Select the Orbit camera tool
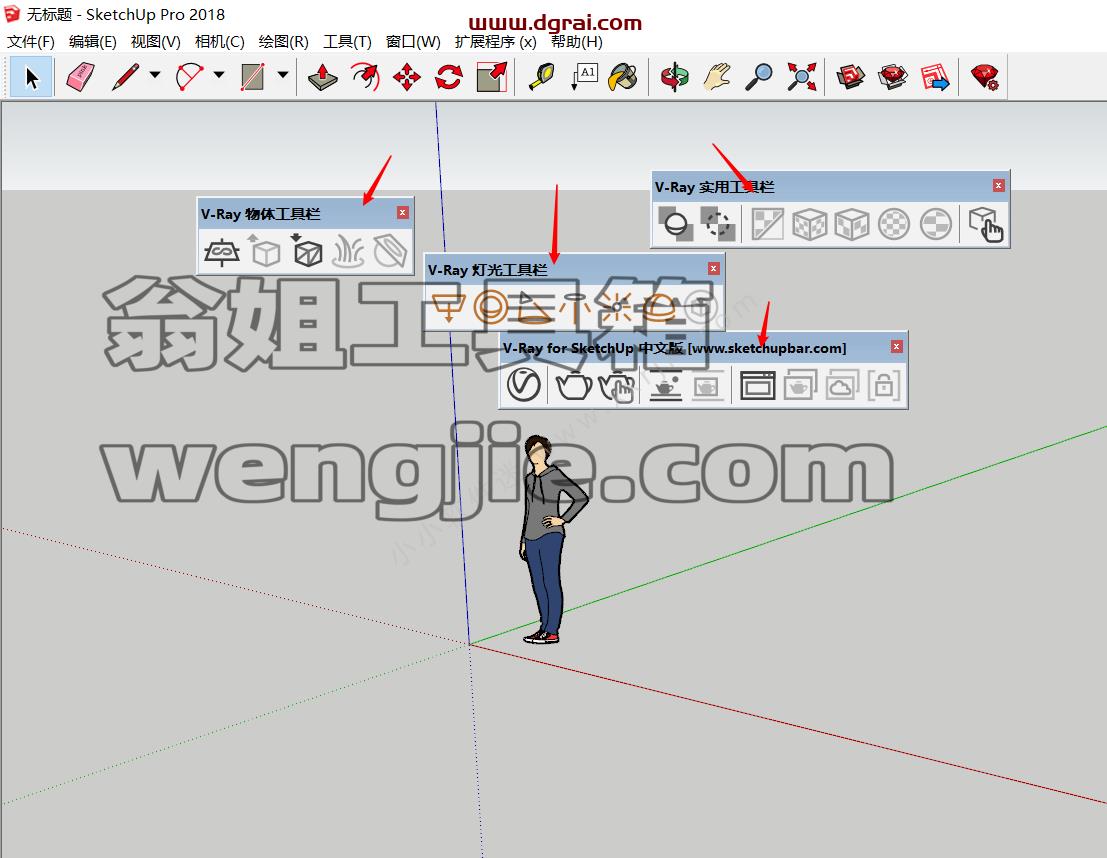This screenshot has height=858, width=1107. coord(675,77)
